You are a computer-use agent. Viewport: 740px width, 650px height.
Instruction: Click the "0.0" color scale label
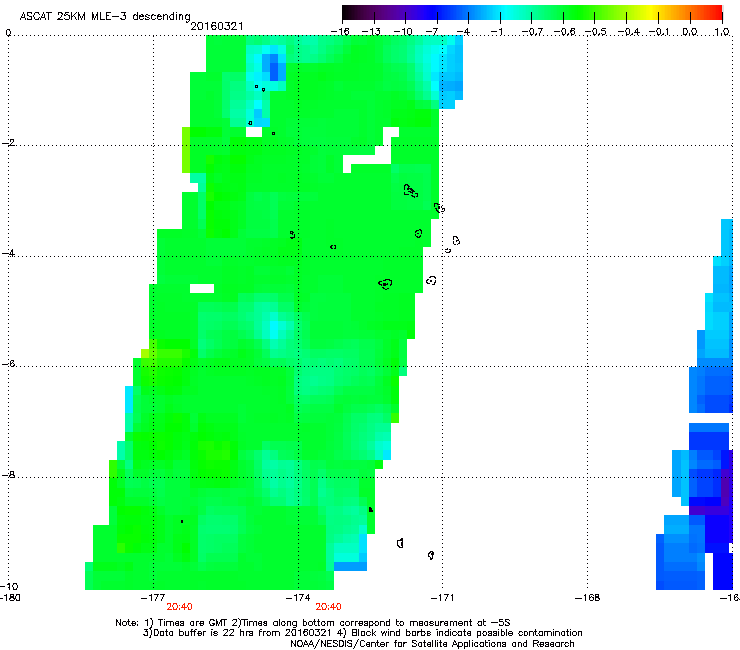tap(690, 32)
